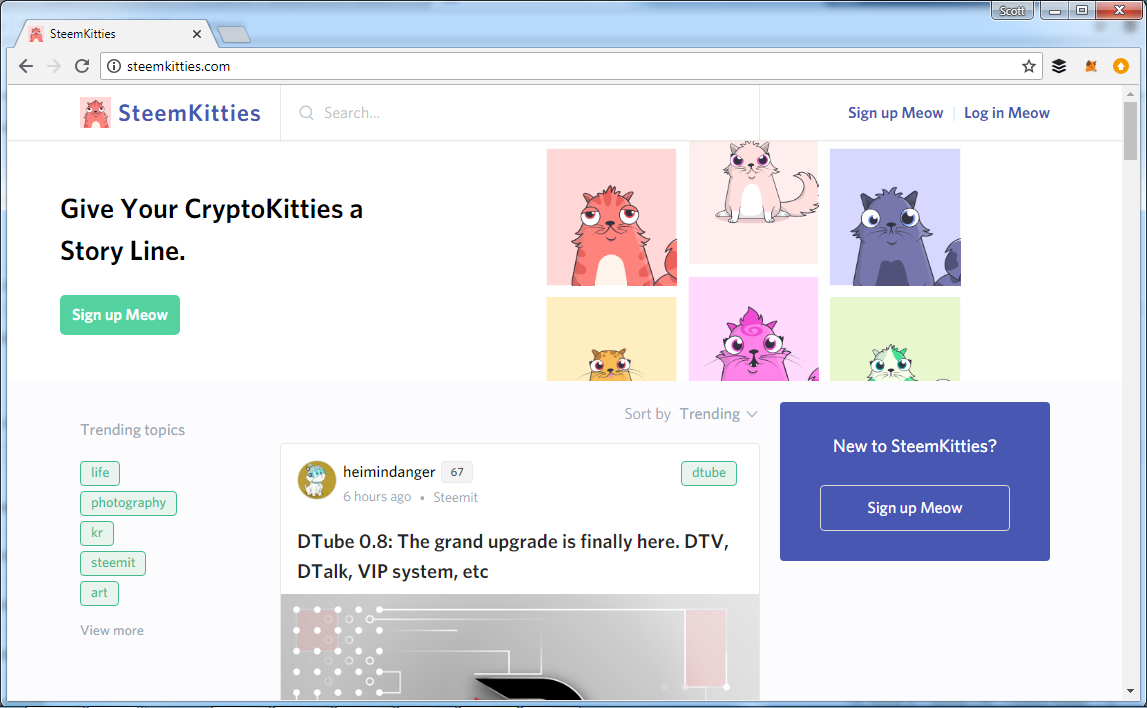Click the browser back arrow

(26, 66)
